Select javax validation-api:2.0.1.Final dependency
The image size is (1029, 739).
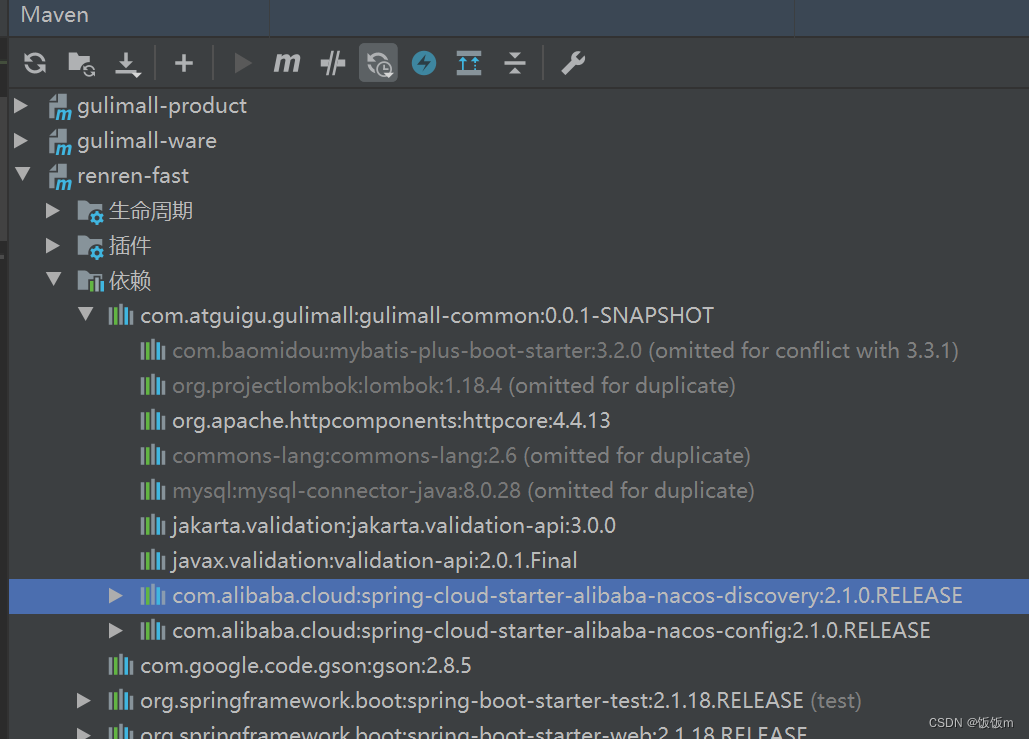coord(375,560)
